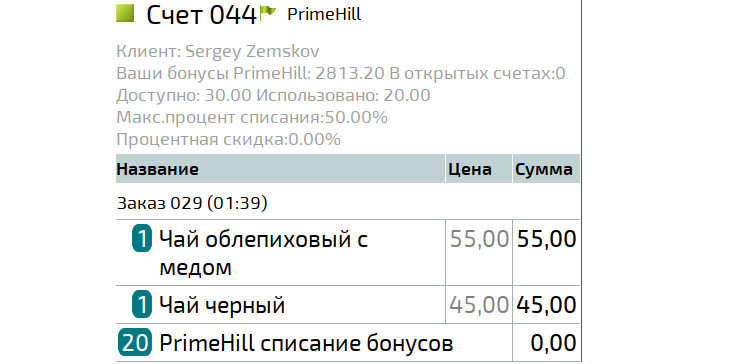Select the Чай облепиховый с медом row
Viewport: 739px width, 364px height.
[348, 253]
